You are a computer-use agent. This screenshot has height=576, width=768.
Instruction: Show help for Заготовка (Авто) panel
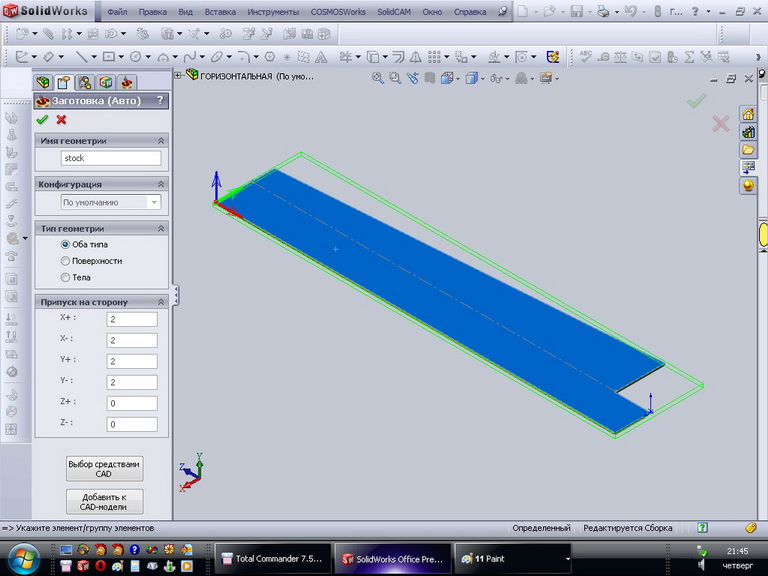(160, 100)
